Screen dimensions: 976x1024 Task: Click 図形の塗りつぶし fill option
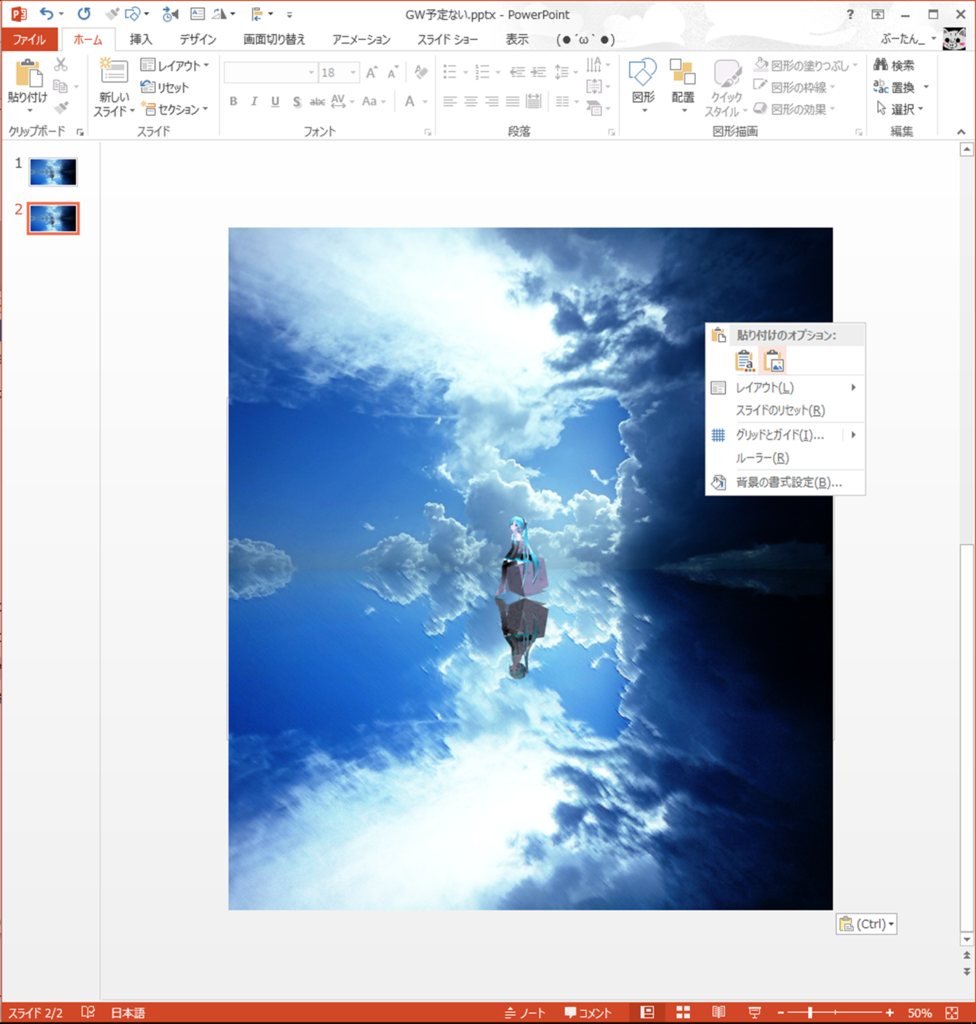click(805, 65)
